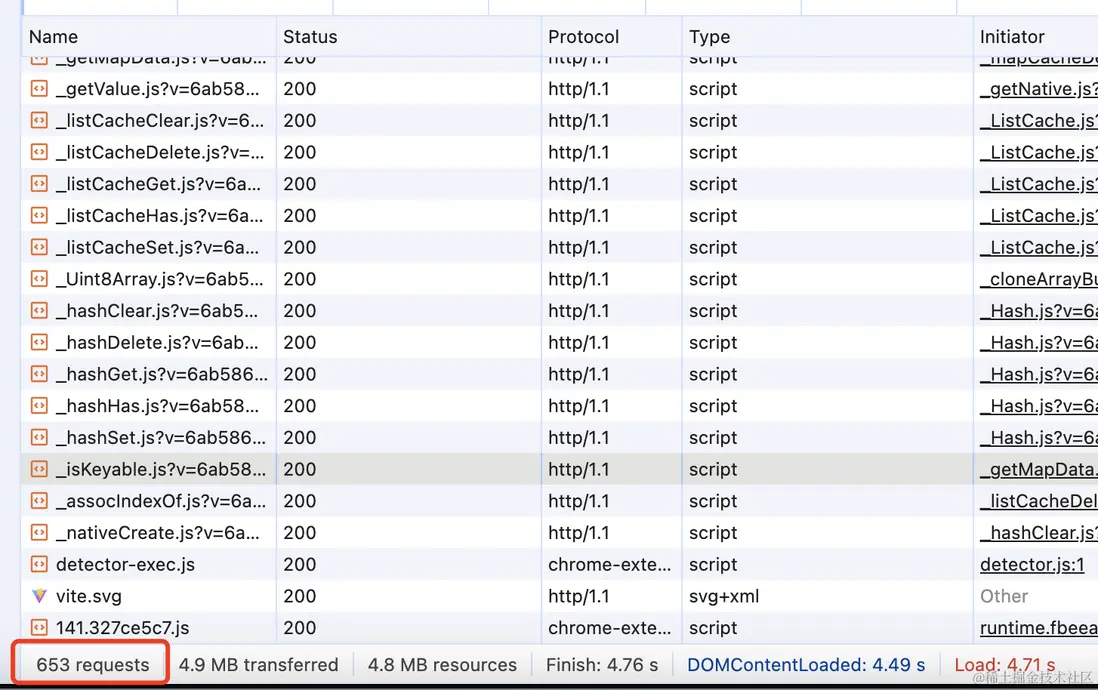The height and width of the screenshot is (690, 1098).
Task: Click the vite.svg logo icon
Action: [x=39, y=596]
